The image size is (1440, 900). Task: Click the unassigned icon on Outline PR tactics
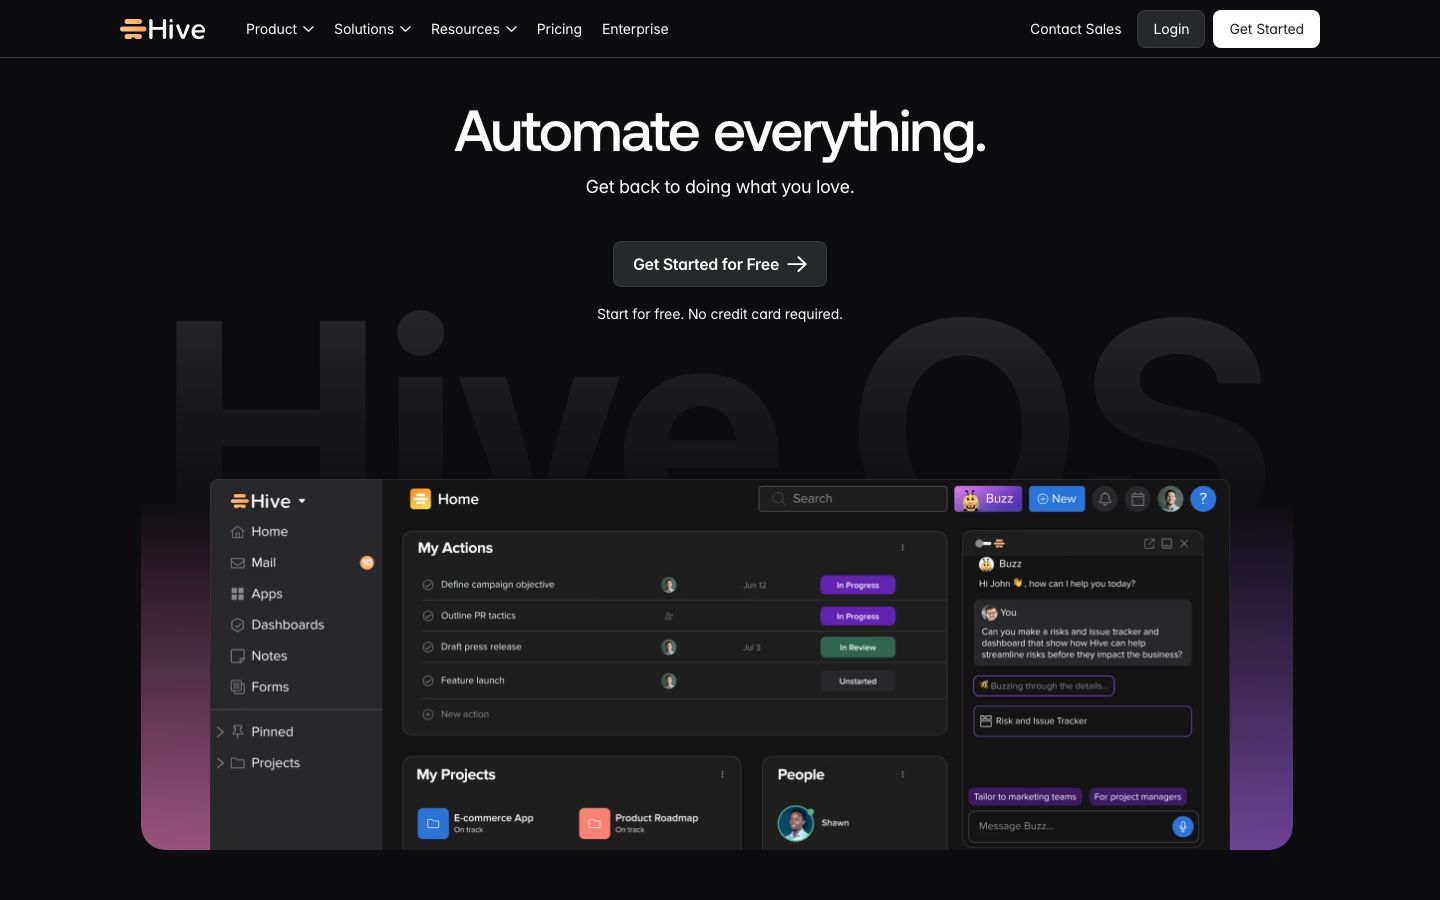click(669, 616)
